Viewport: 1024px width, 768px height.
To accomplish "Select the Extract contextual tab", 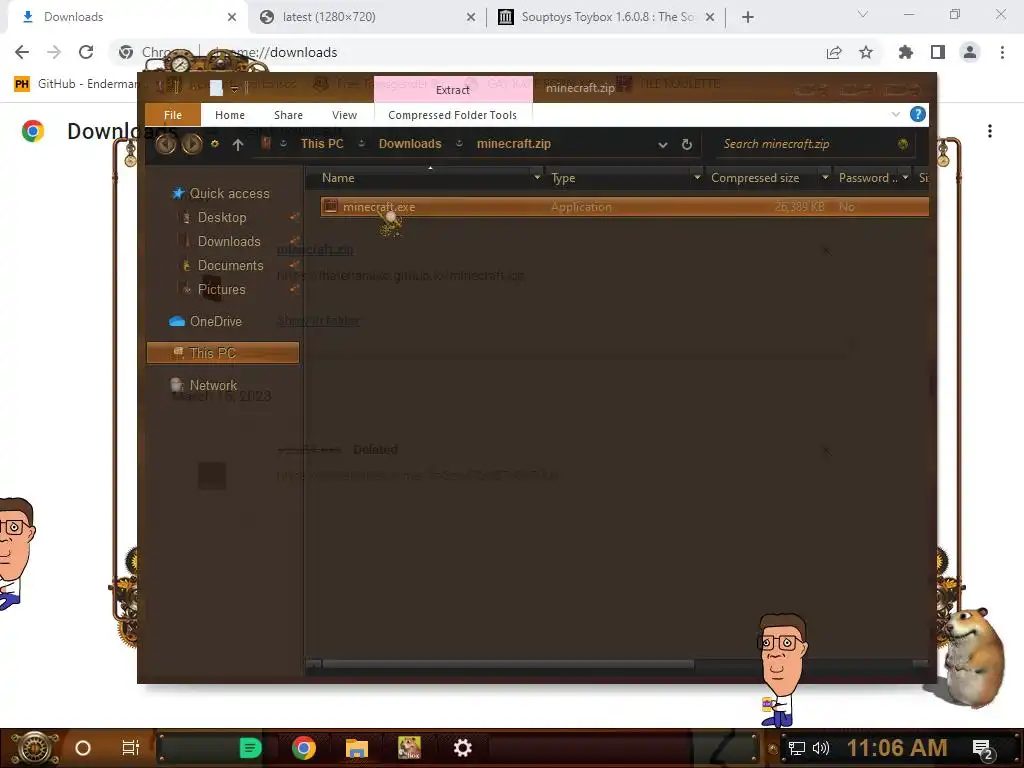I will point(453,89).
